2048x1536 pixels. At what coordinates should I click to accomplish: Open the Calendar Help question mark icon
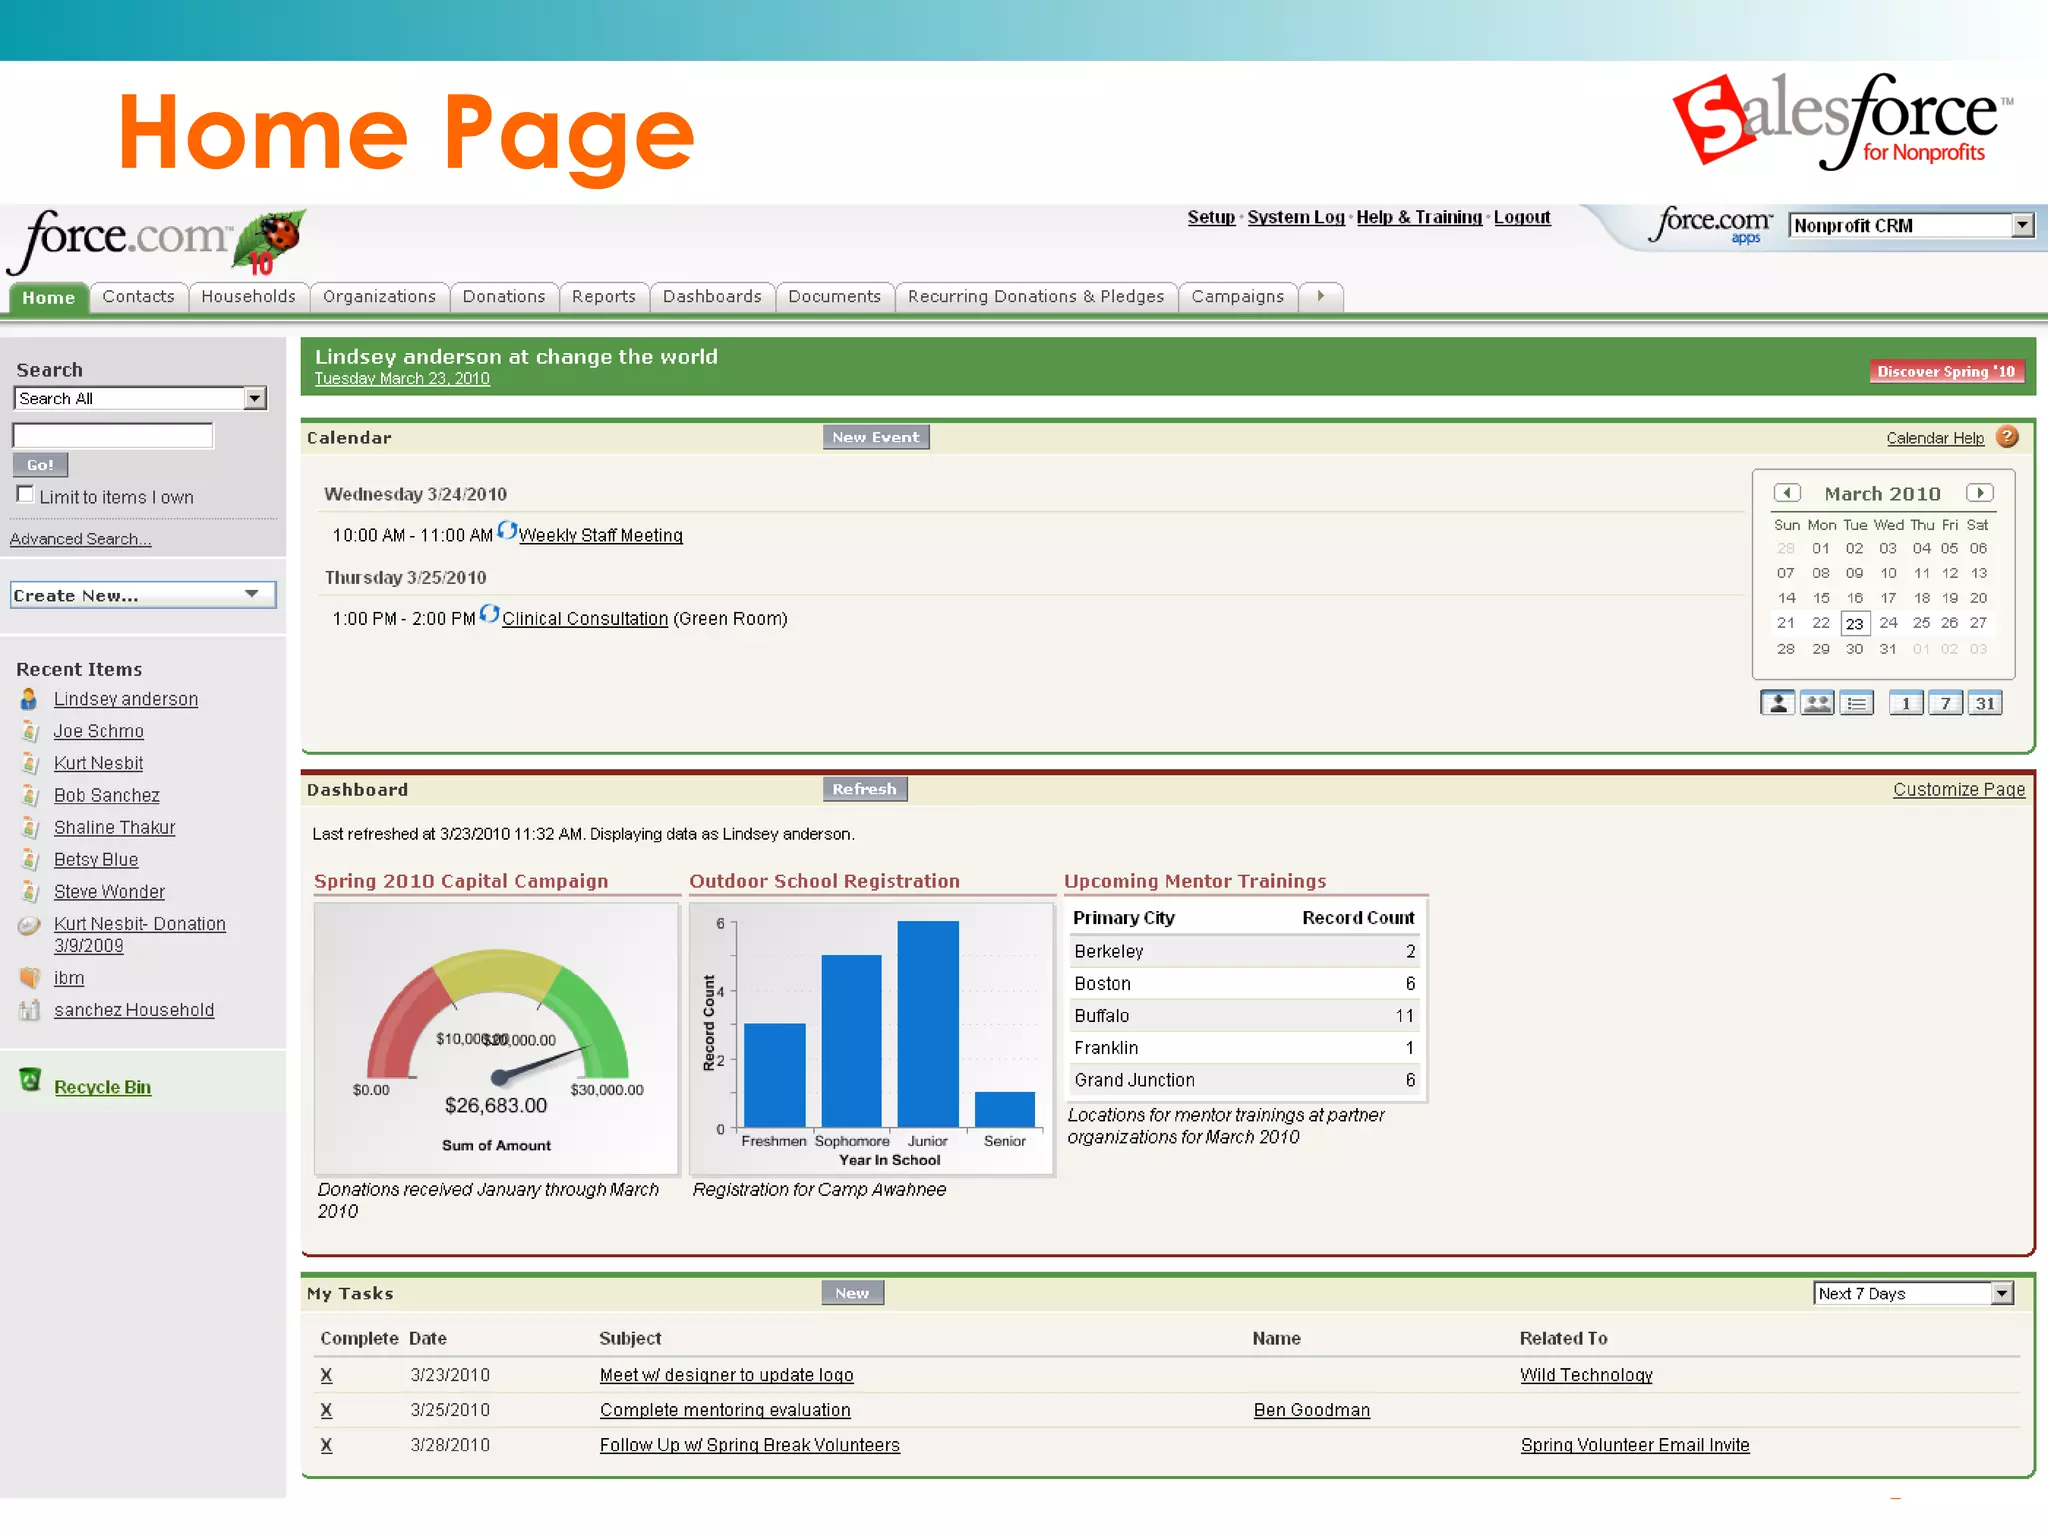pyautogui.click(x=2006, y=437)
